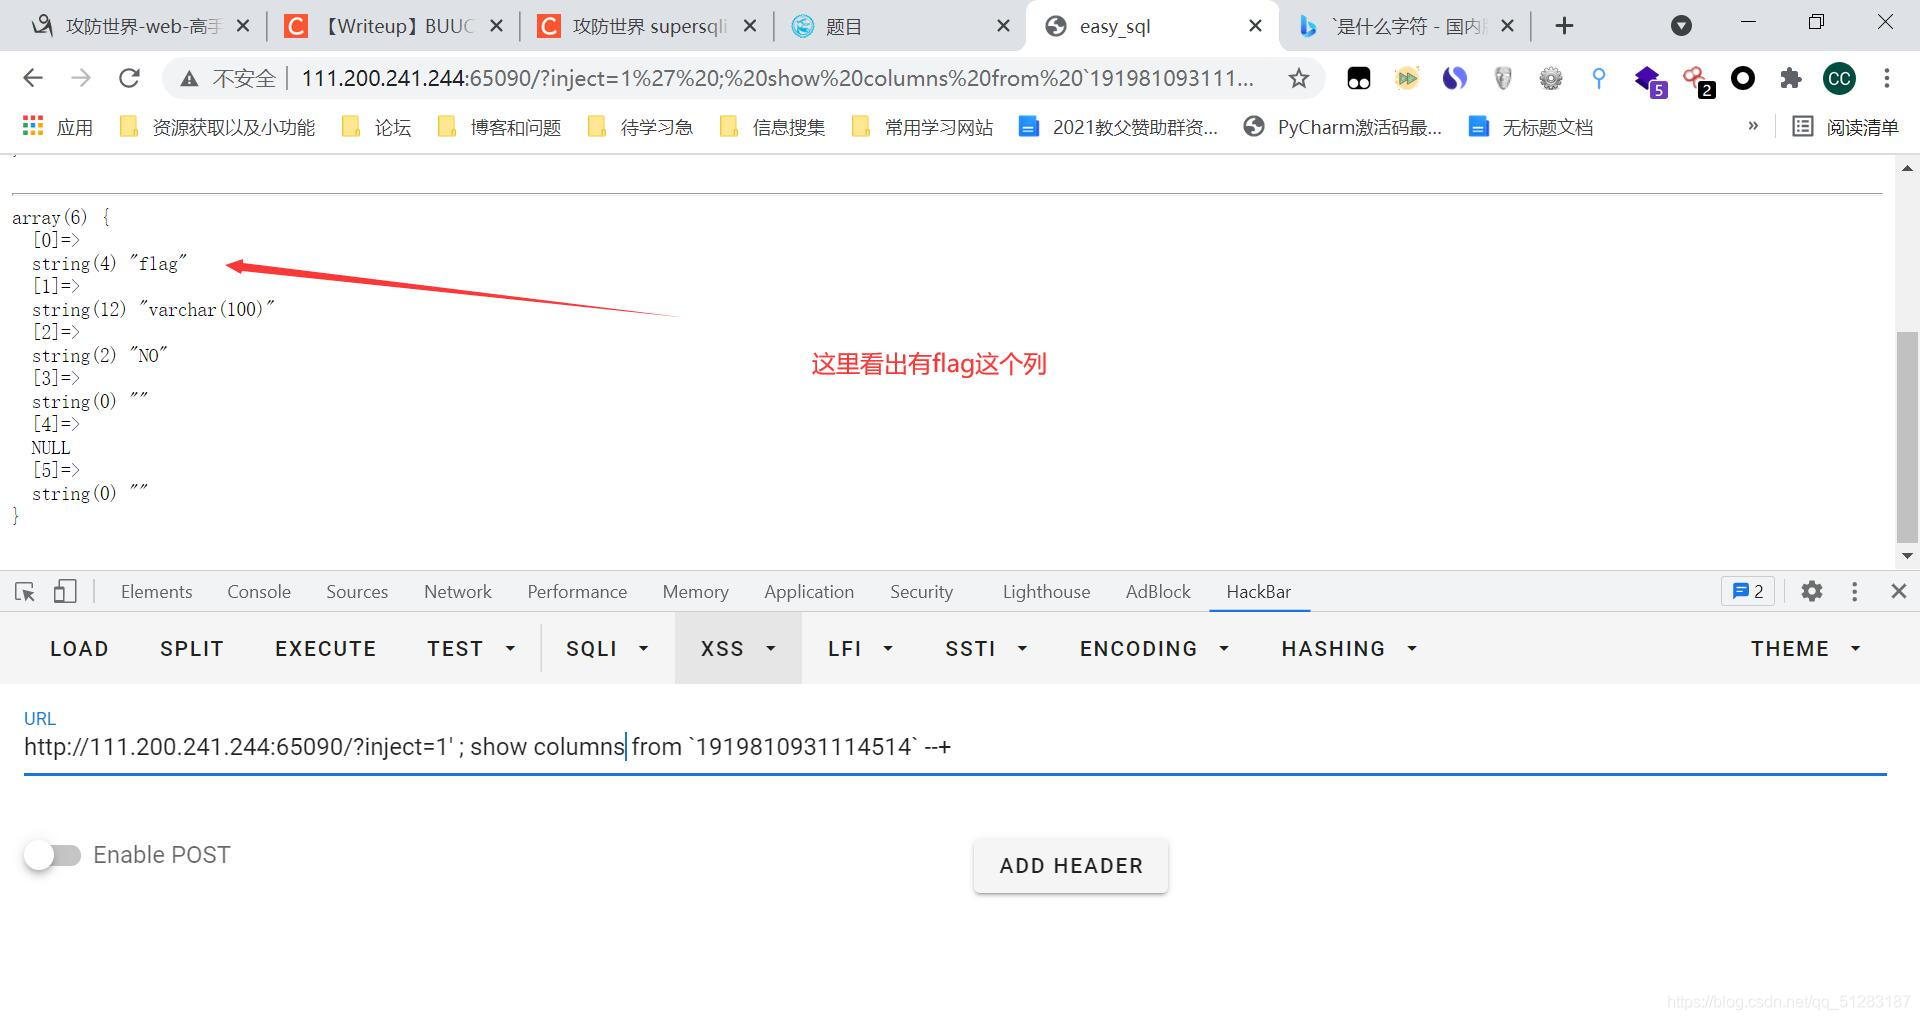1920x1020 pixels.
Task: Open the 不安全 site security indicator
Action: [x=228, y=78]
